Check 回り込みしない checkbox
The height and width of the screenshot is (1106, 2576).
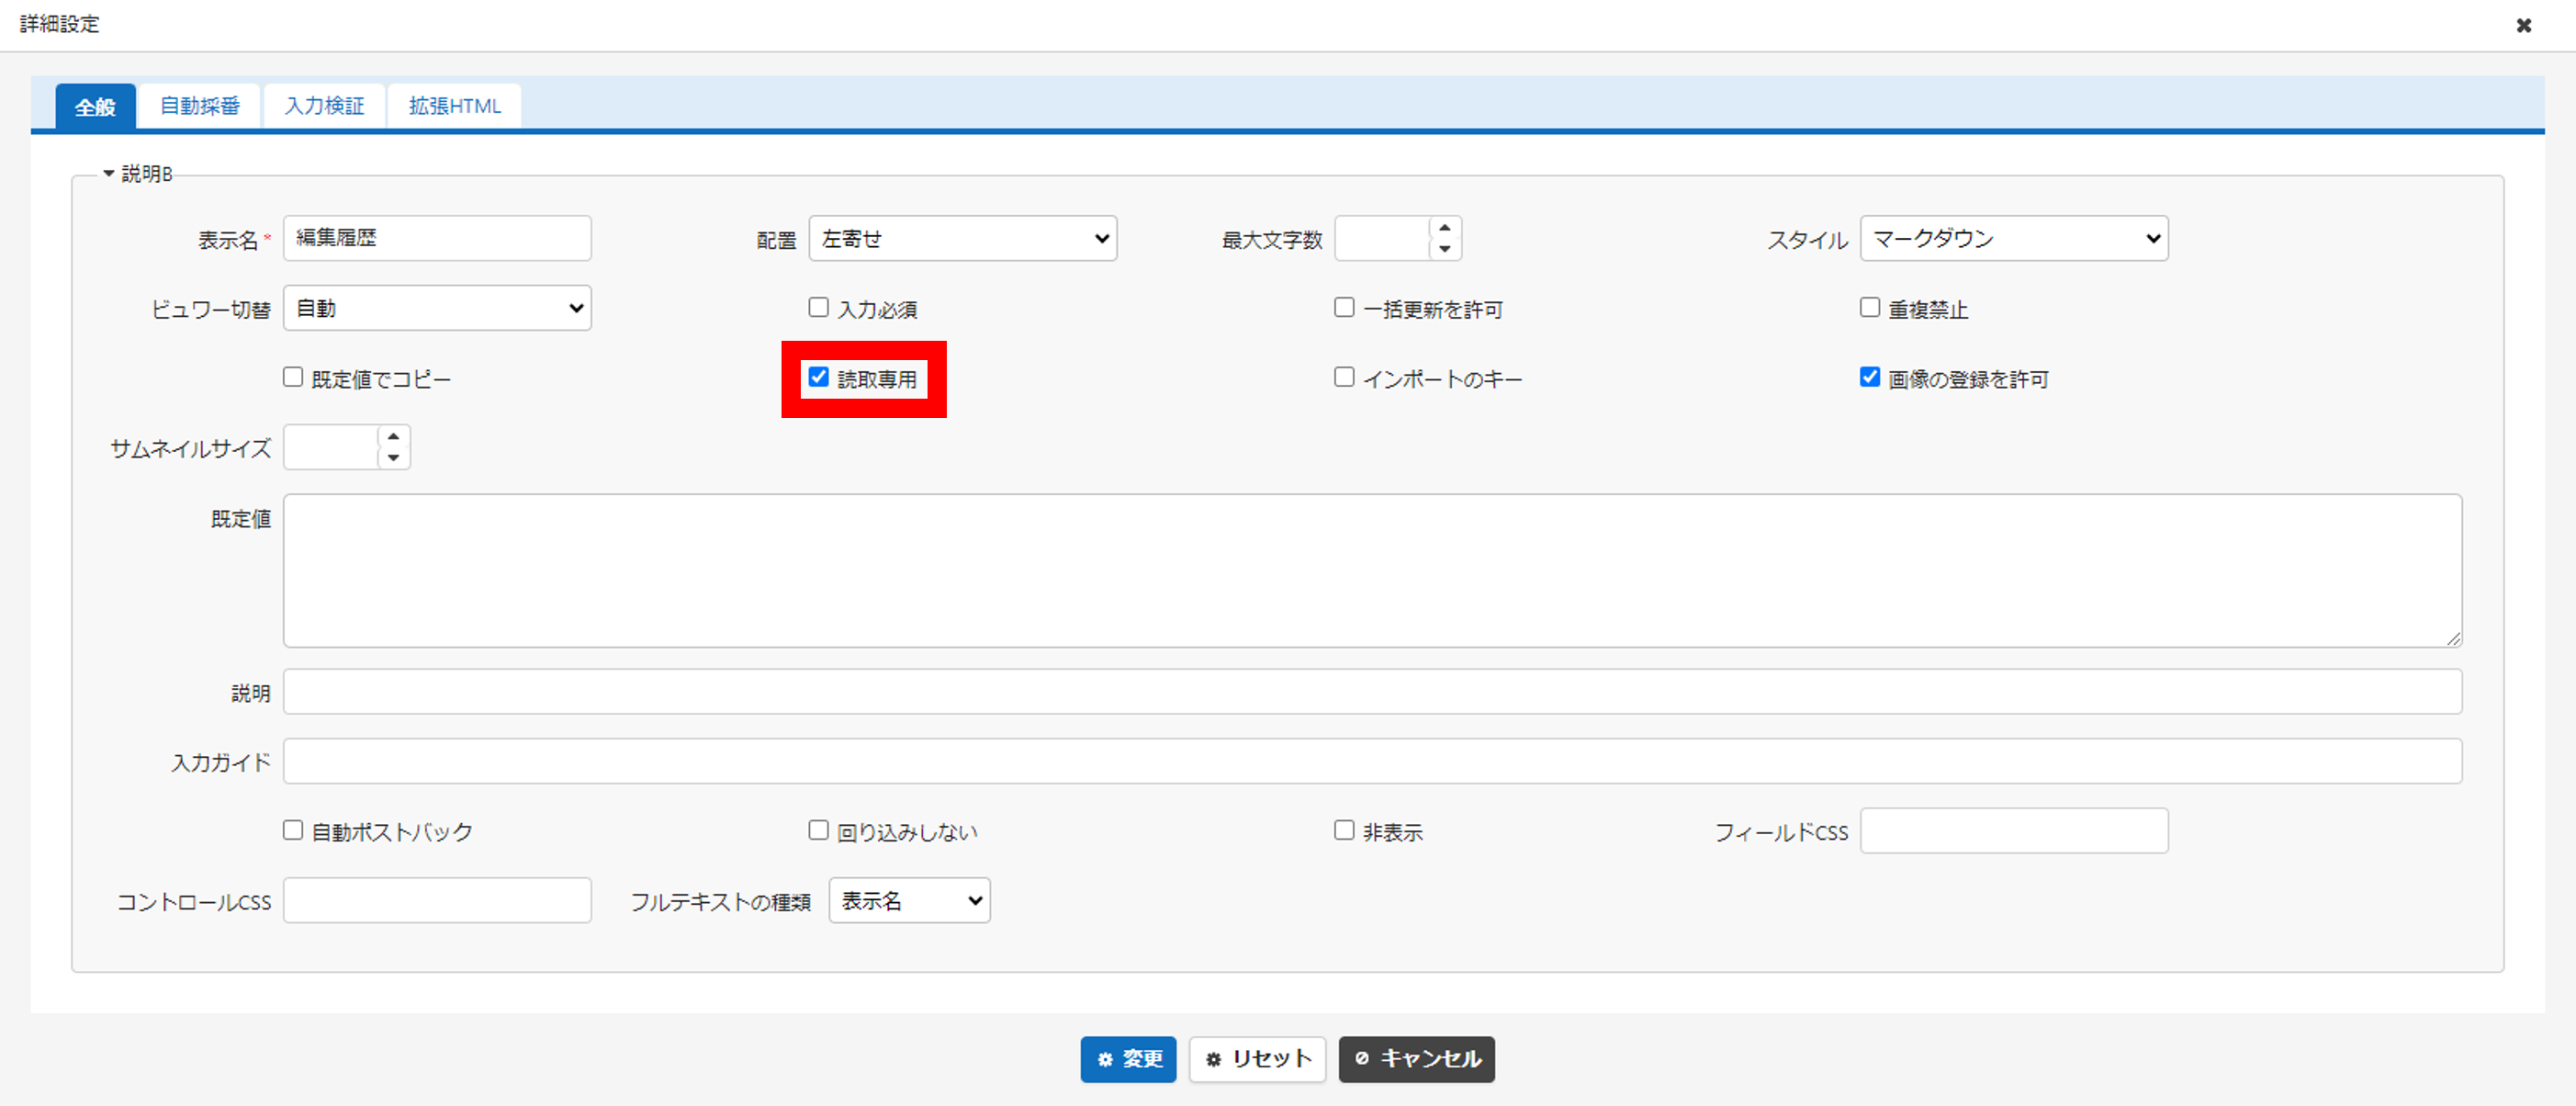(x=819, y=831)
